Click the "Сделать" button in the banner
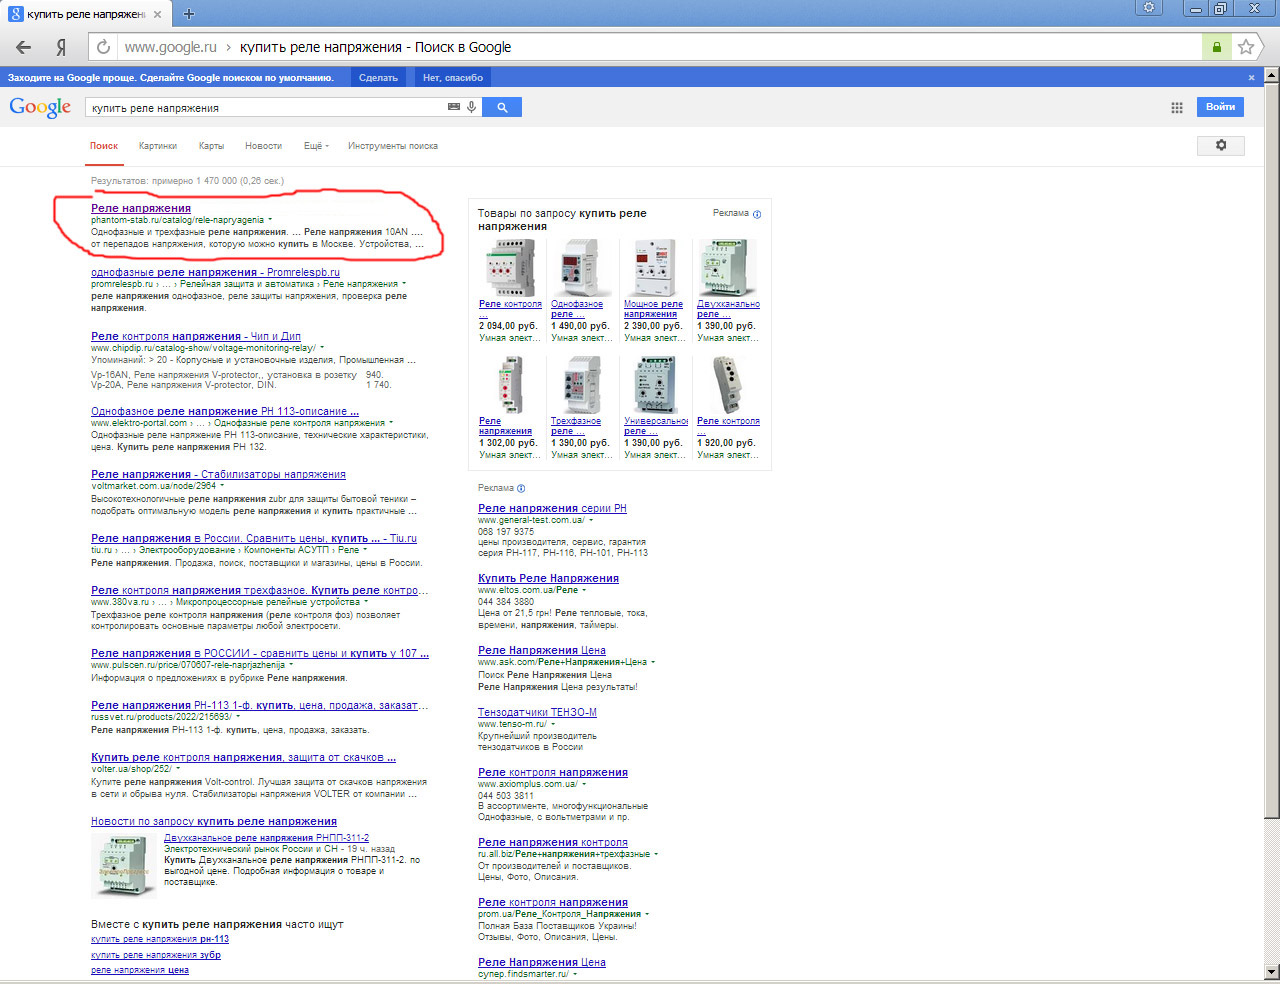The height and width of the screenshot is (984, 1280). click(378, 77)
